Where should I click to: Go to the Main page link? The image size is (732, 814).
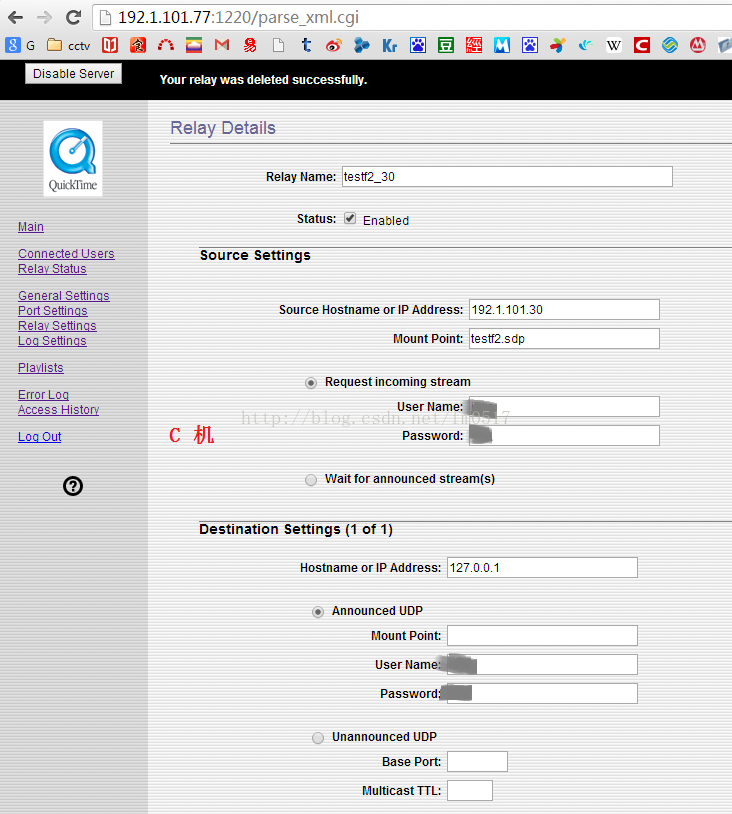(x=31, y=227)
